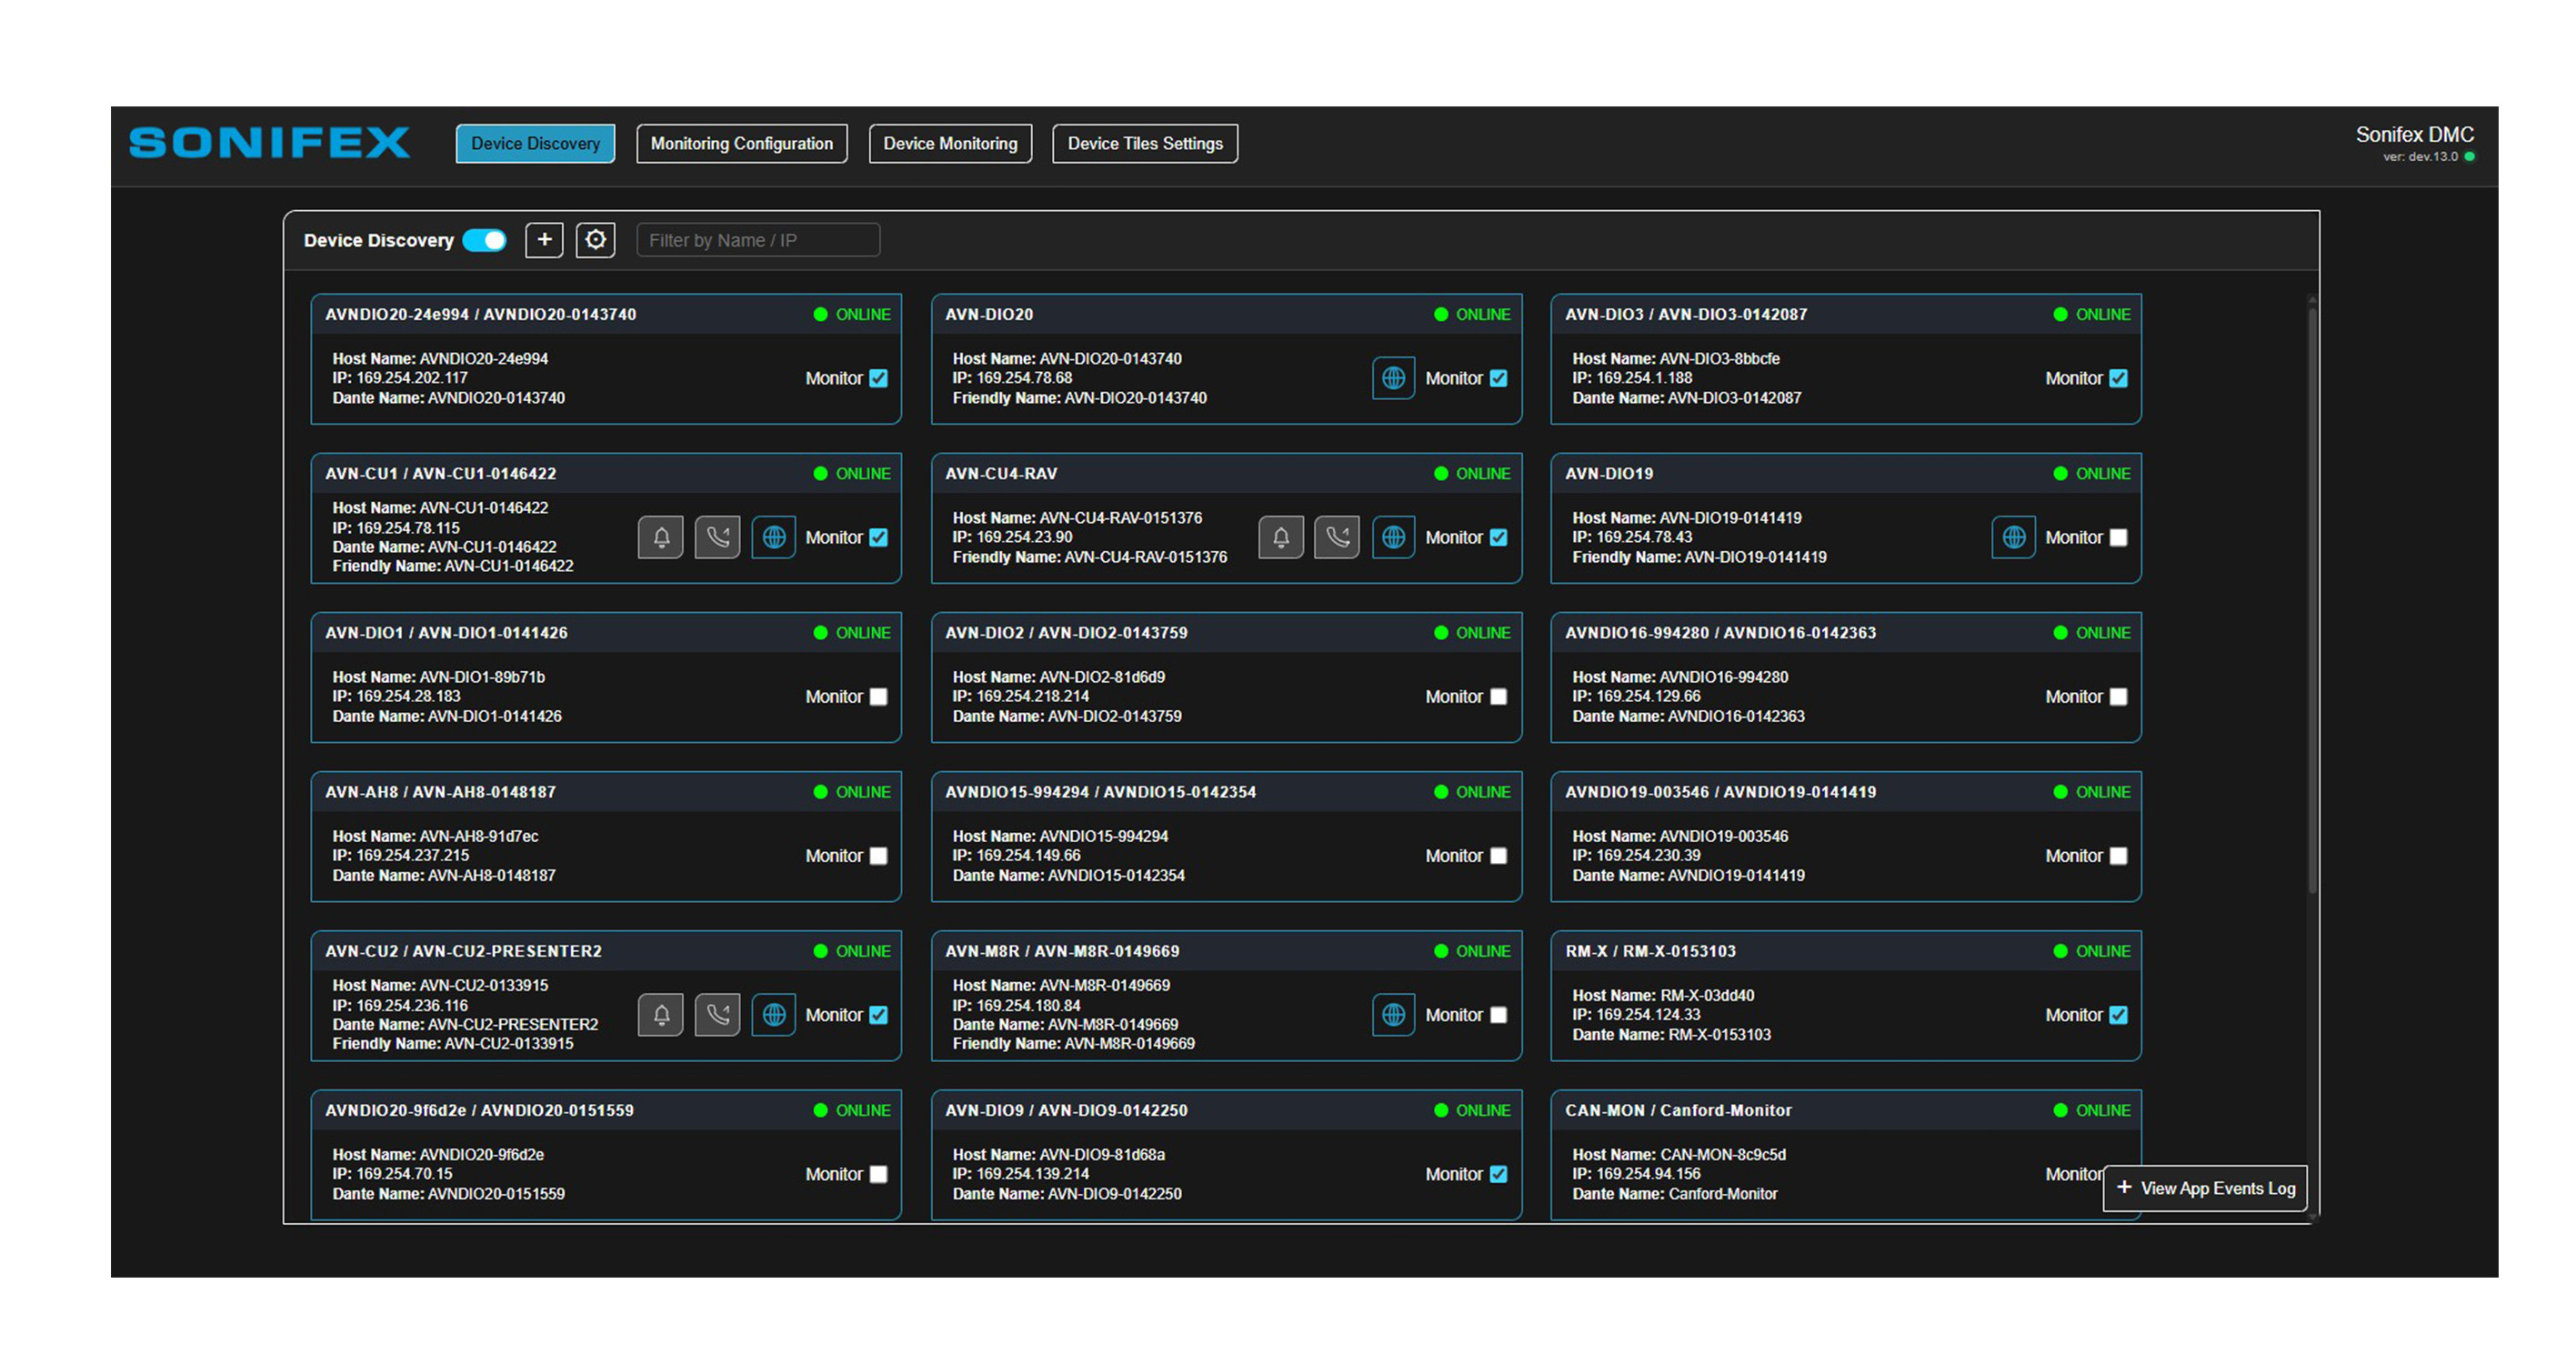Click Dante Name AVN-DIO1-0141426
2576x1364 pixels.
coord(494,716)
